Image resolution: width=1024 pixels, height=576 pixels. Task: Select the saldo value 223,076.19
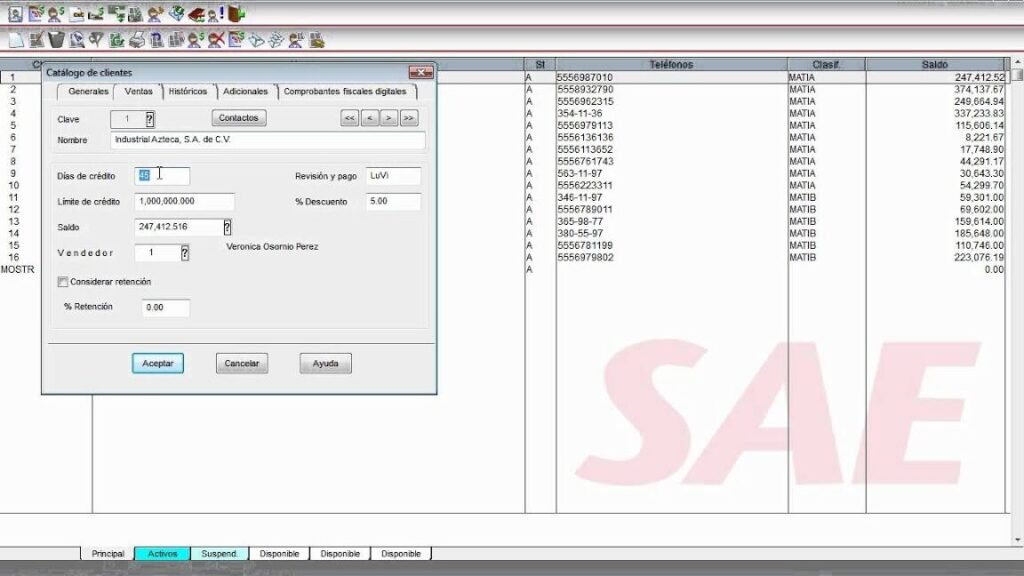point(978,258)
